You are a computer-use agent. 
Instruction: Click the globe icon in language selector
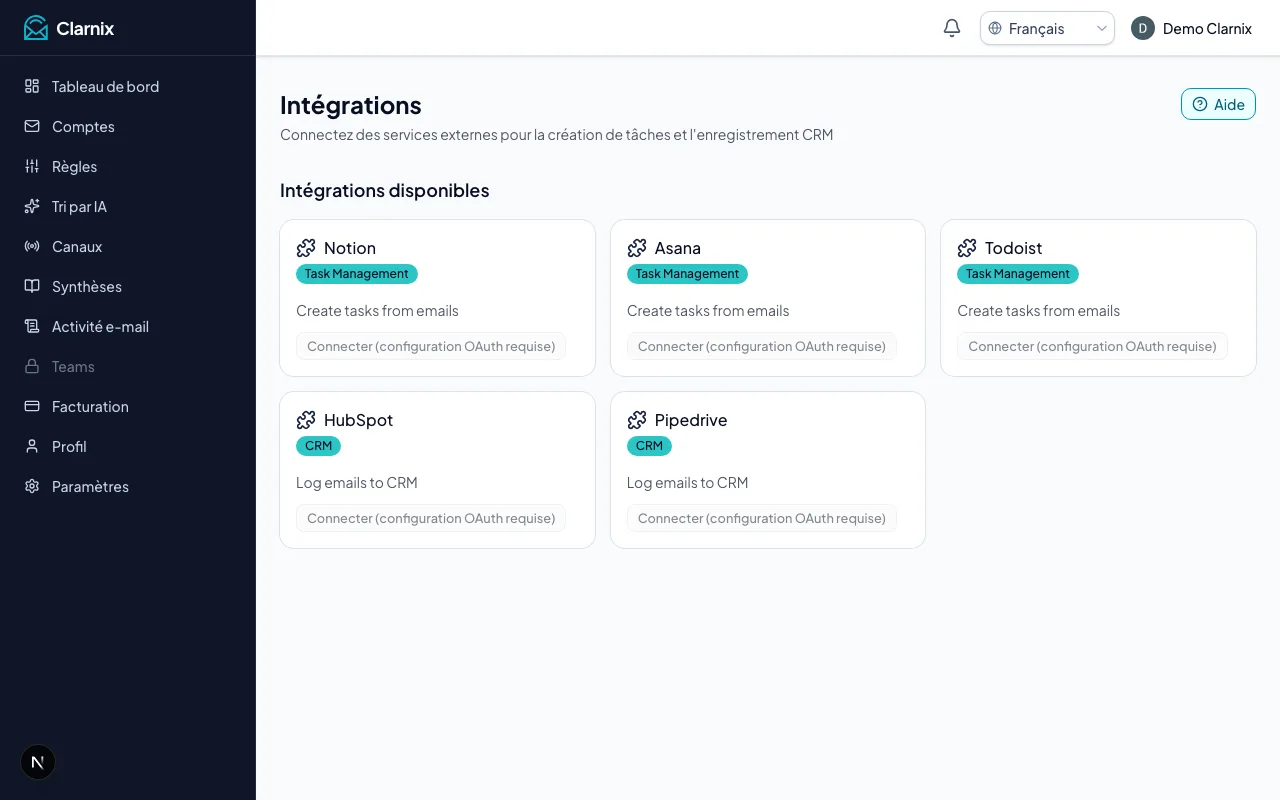(995, 28)
